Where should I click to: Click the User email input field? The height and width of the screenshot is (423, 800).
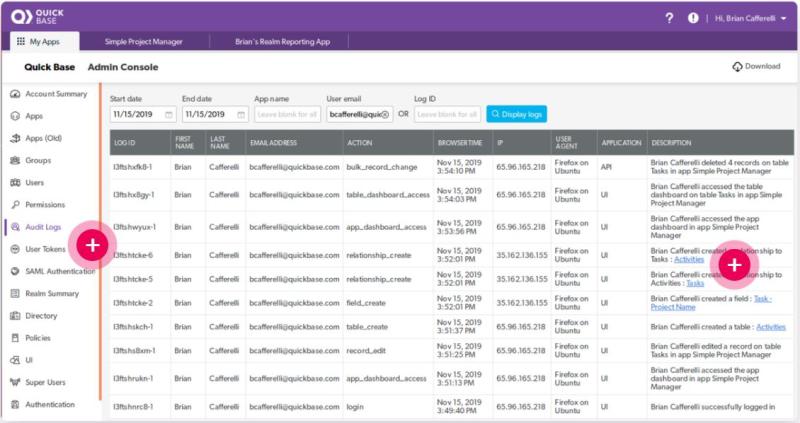(360, 114)
